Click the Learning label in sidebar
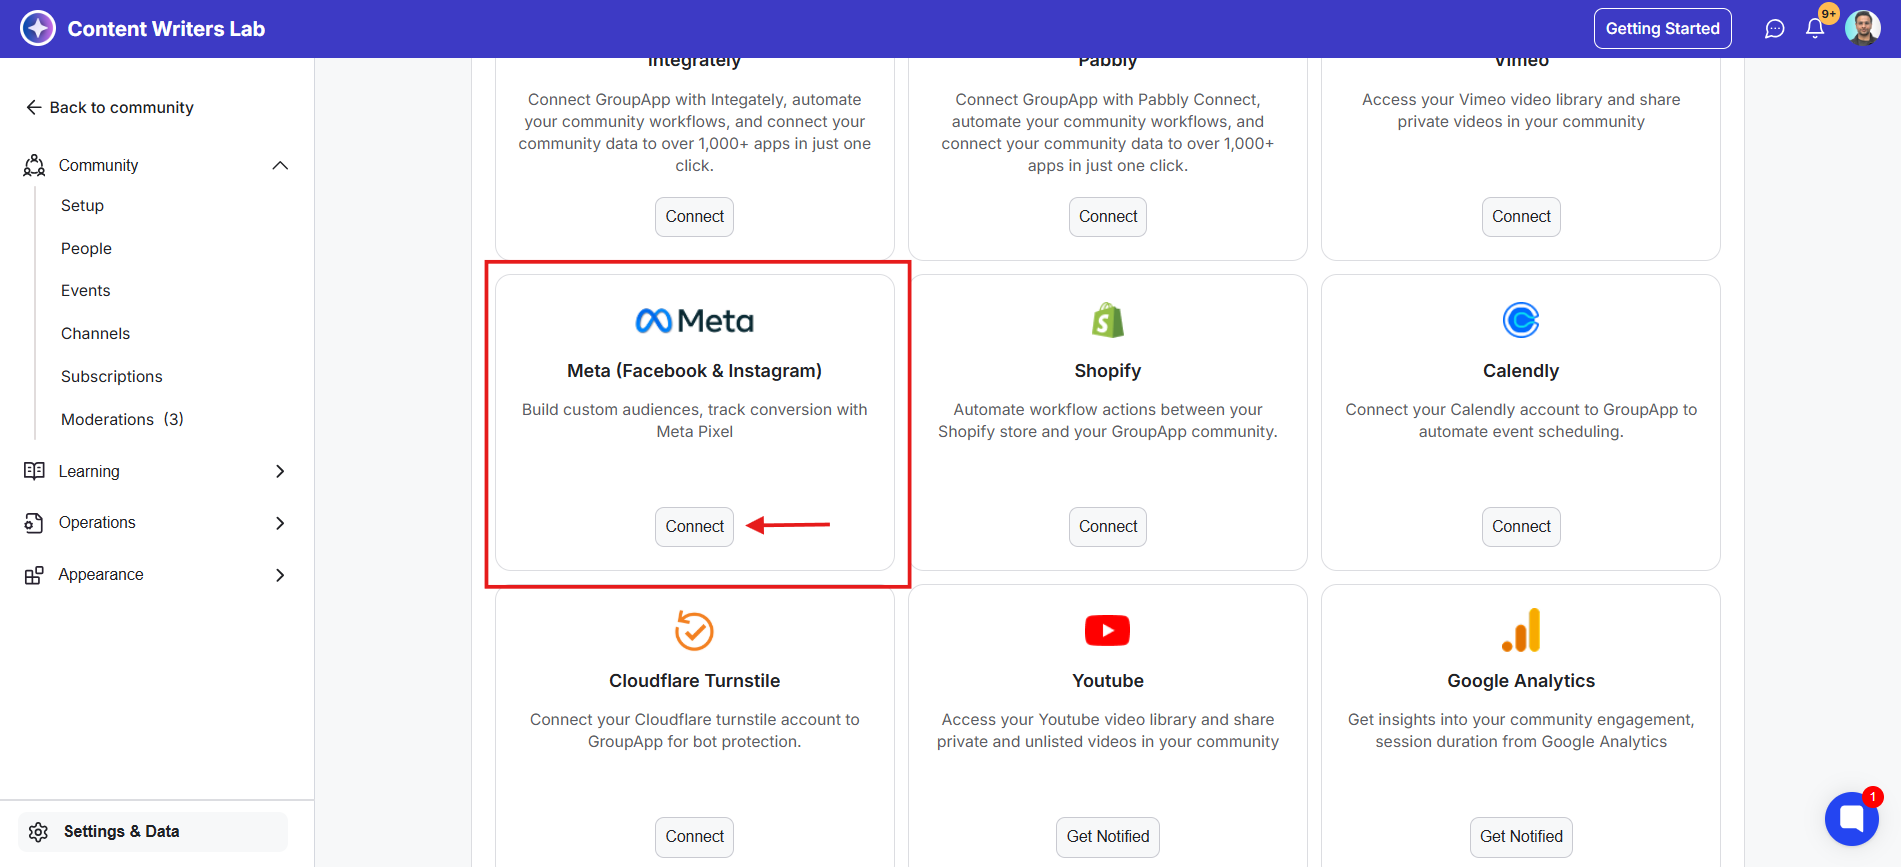1901x867 pixels. click(x=89, y=471)
